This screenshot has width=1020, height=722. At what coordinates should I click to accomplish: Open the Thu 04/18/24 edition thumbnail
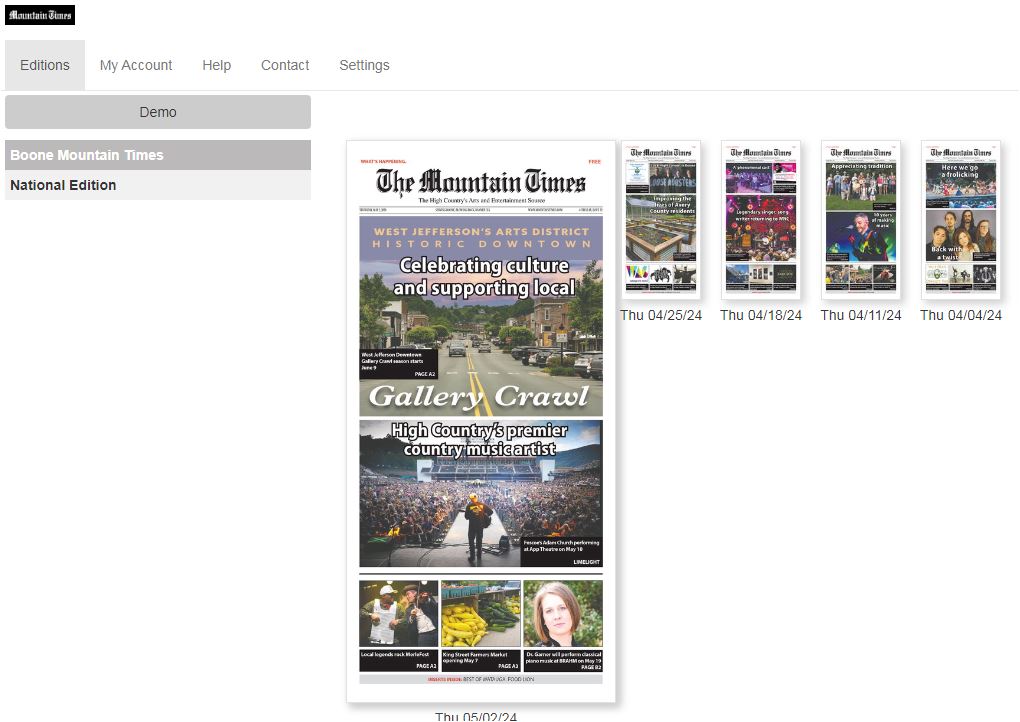(761, 220)
